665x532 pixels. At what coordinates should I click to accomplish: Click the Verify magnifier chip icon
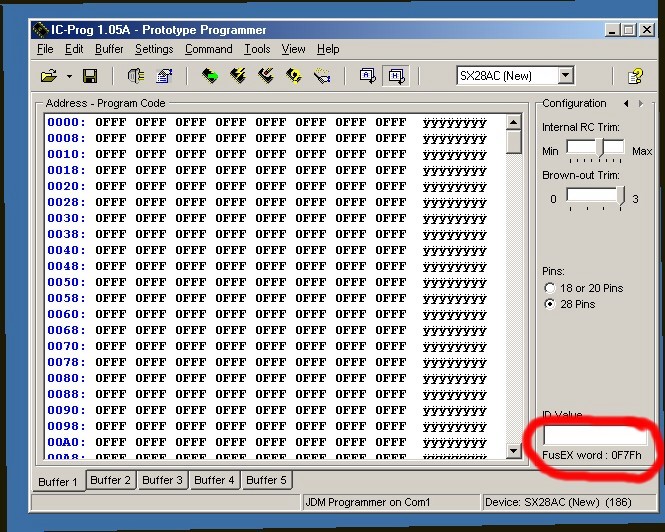(x=294, y=76)
